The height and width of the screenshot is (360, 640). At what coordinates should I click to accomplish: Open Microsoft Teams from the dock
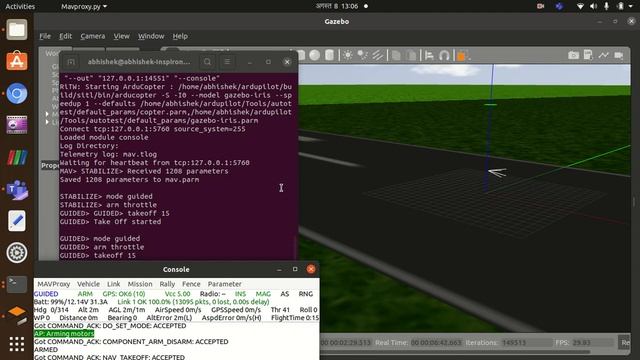[x=17, y=189]
